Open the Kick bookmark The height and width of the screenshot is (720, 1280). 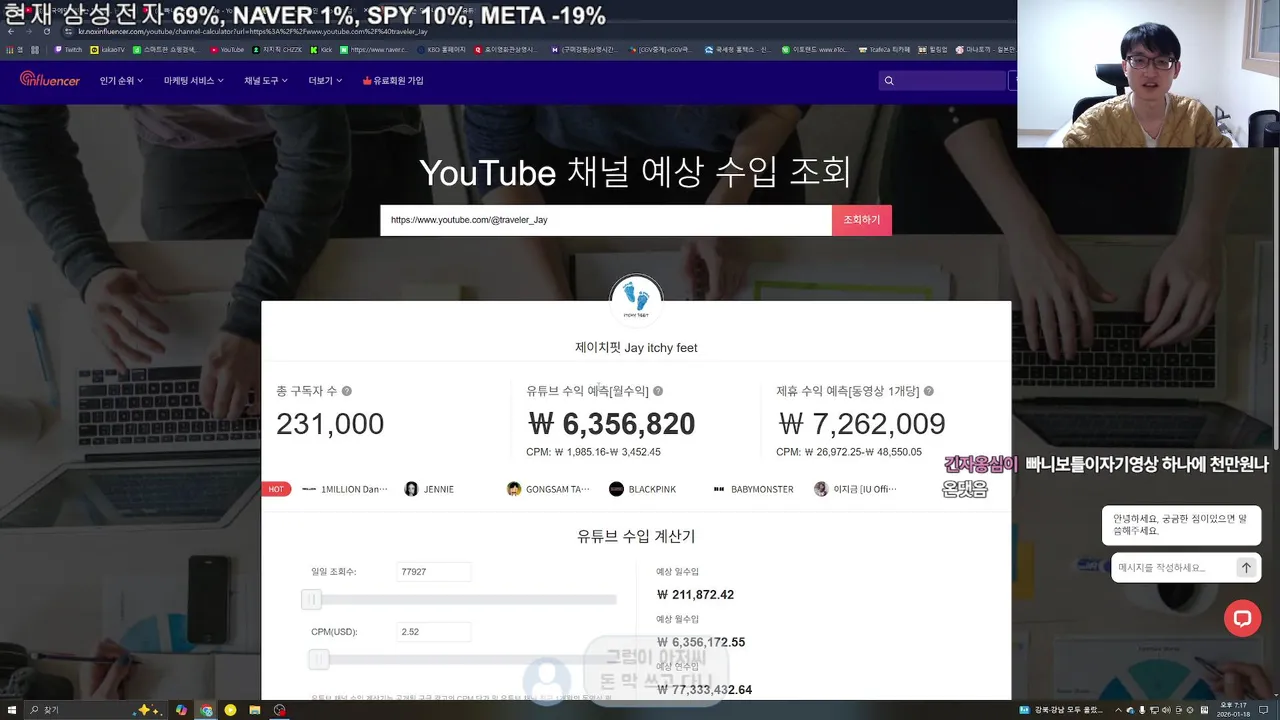(x=321, y=49)
